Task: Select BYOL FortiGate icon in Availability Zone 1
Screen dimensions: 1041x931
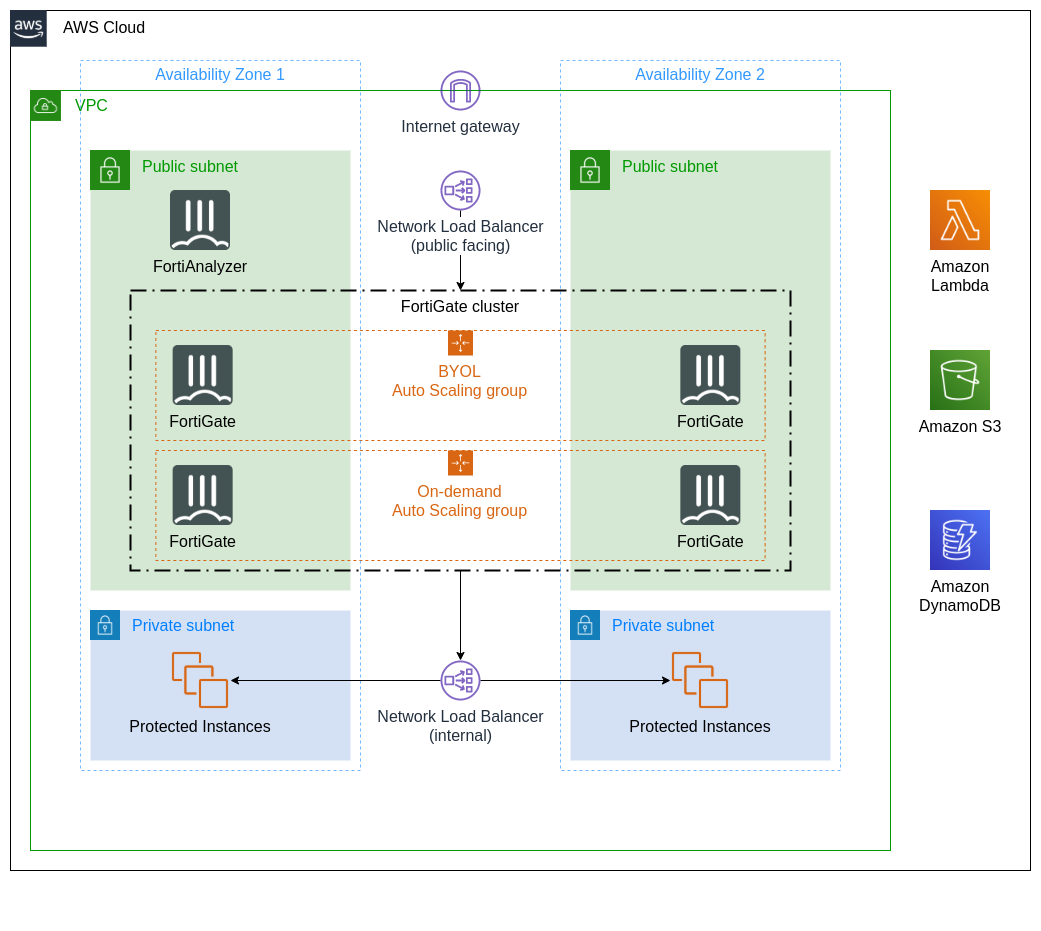Action: (202, 375)
